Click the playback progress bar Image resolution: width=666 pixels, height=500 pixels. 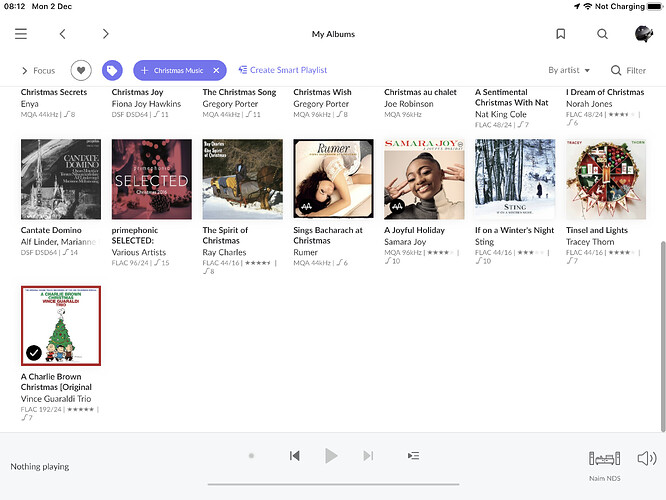pyautogui.click(x=333, y=484)
